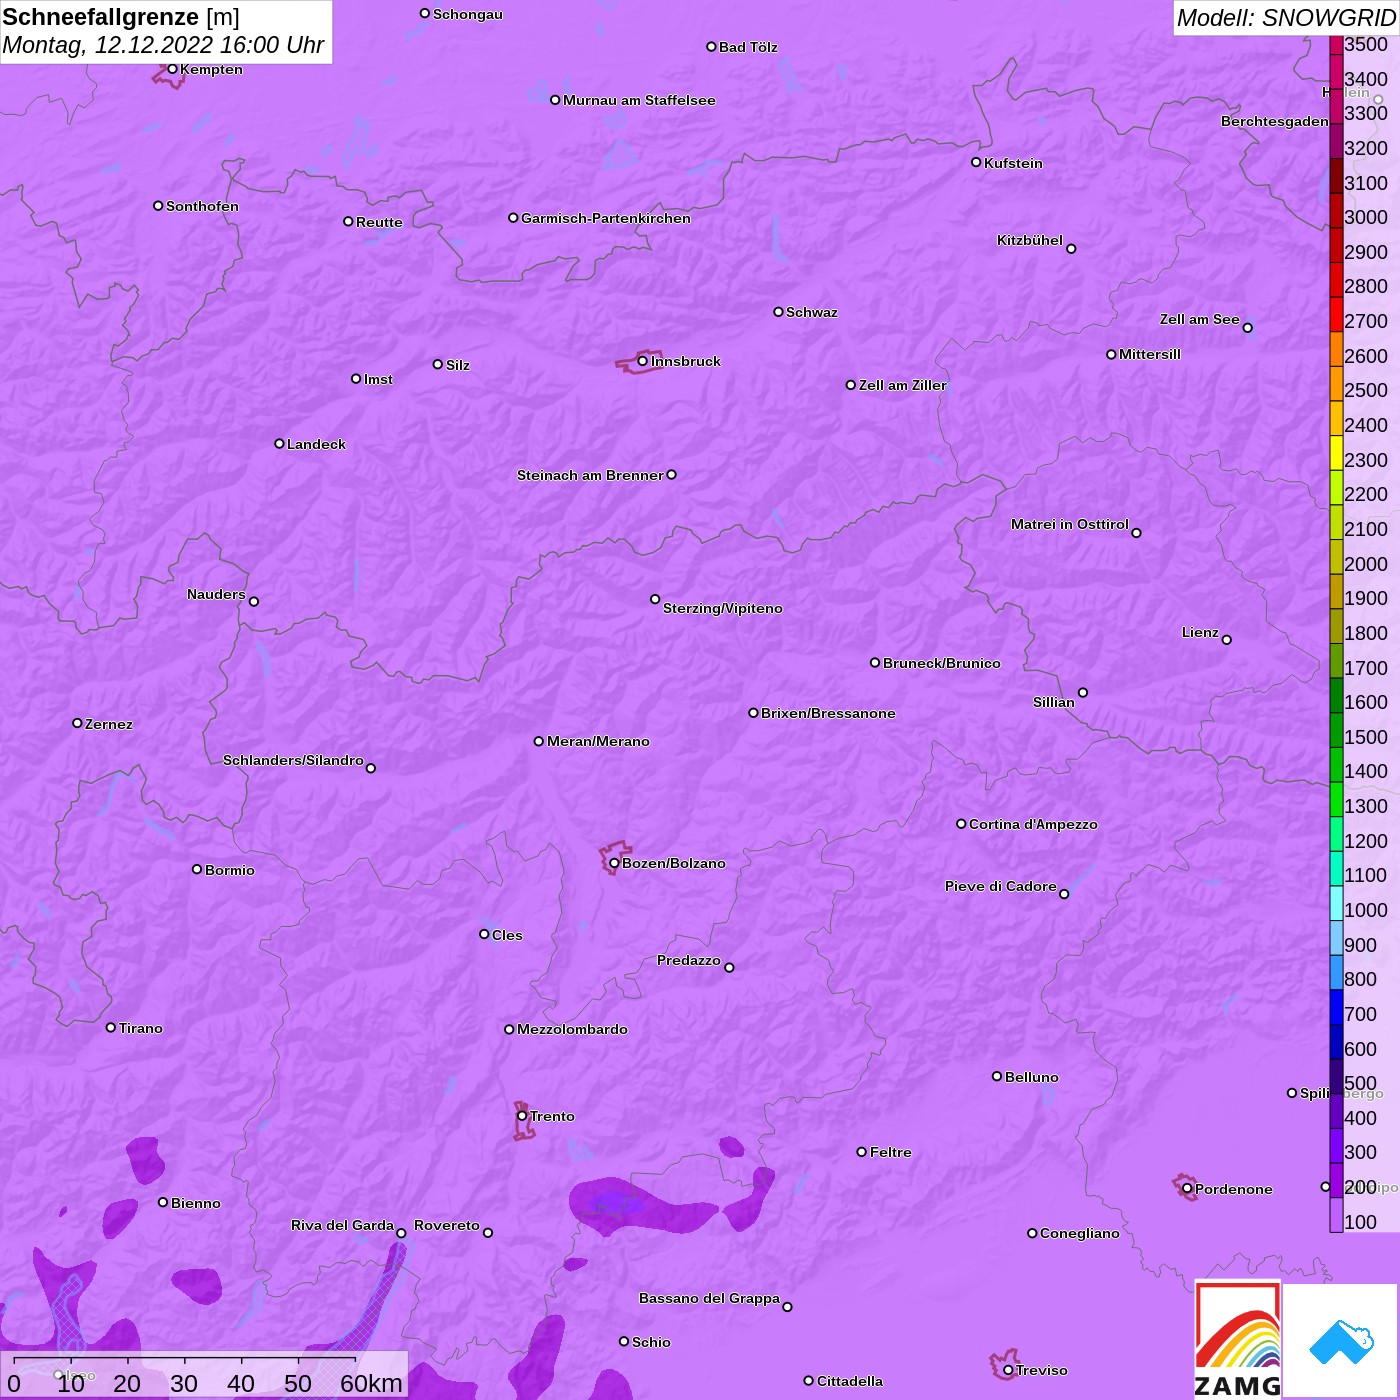1400x1400 pixels.
Task: Click the Cles marker dot
Action: [x=484, y=934]
